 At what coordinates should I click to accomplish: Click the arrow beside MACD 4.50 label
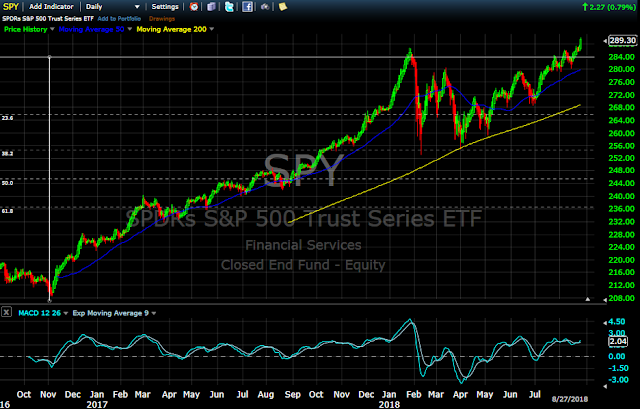coord(605,322)
